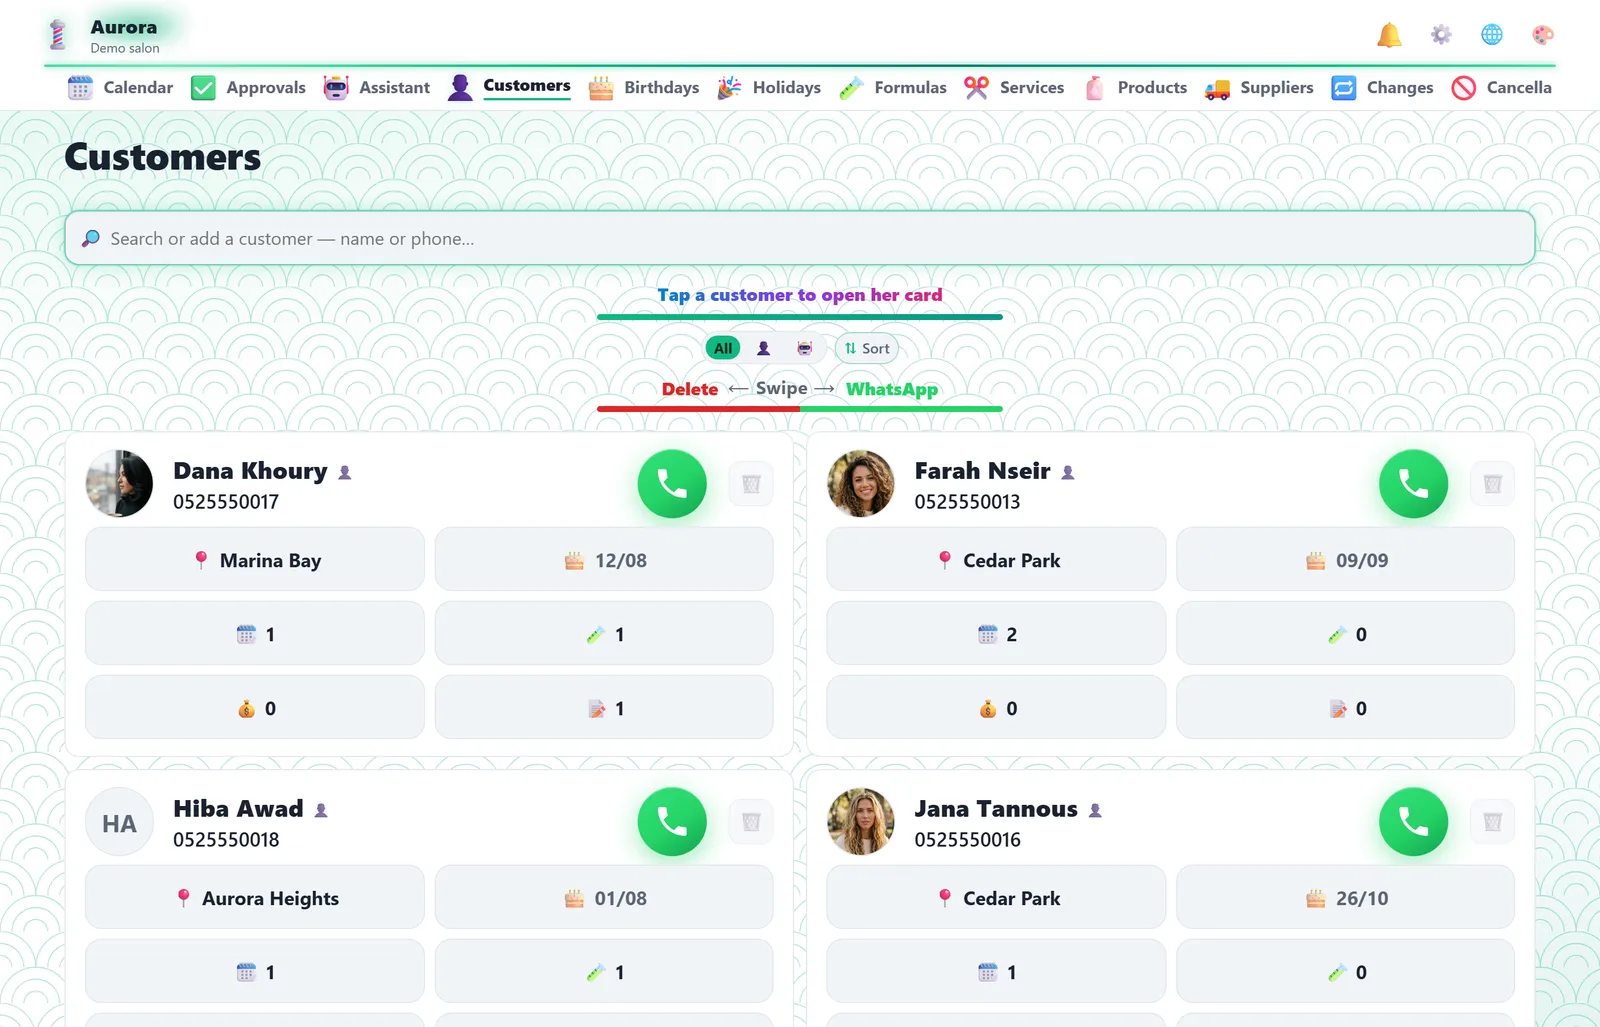1600x1027 pixels.
Task: Open Jana Tannous profile photo
Action: coord(861,822)
